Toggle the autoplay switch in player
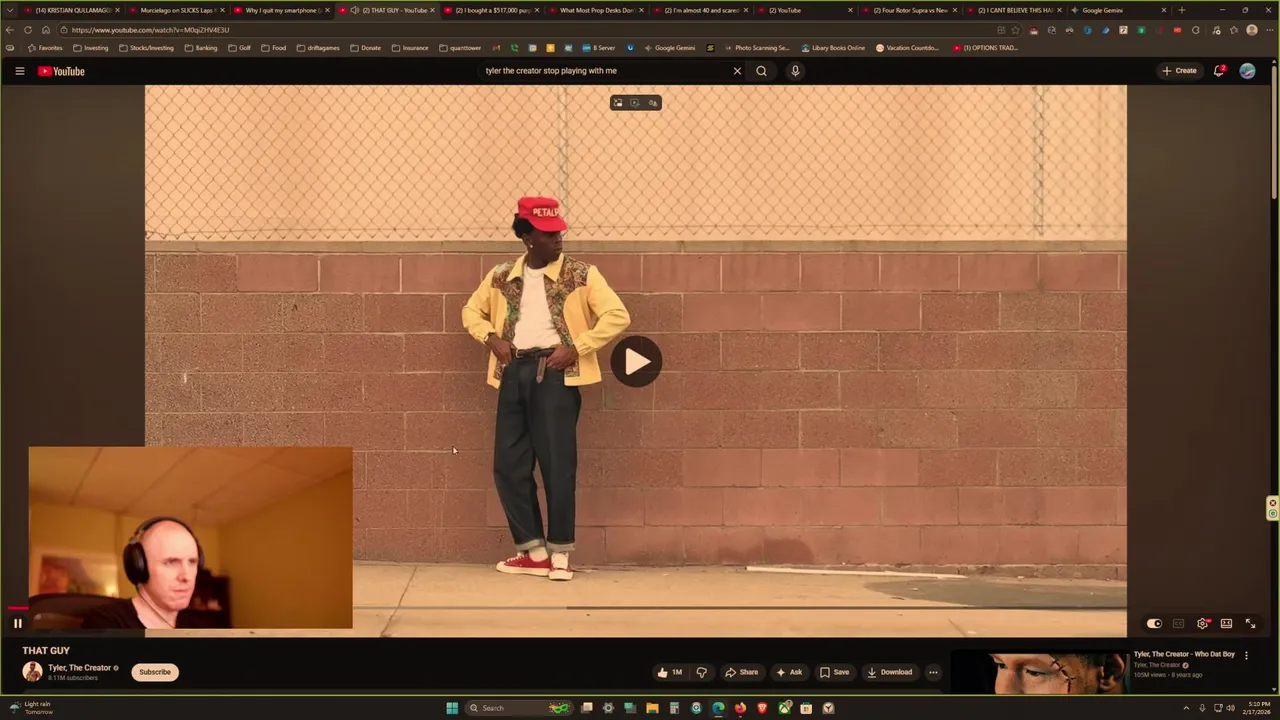The height and width of the screenshot is (720, 1280). [1154, 623]
